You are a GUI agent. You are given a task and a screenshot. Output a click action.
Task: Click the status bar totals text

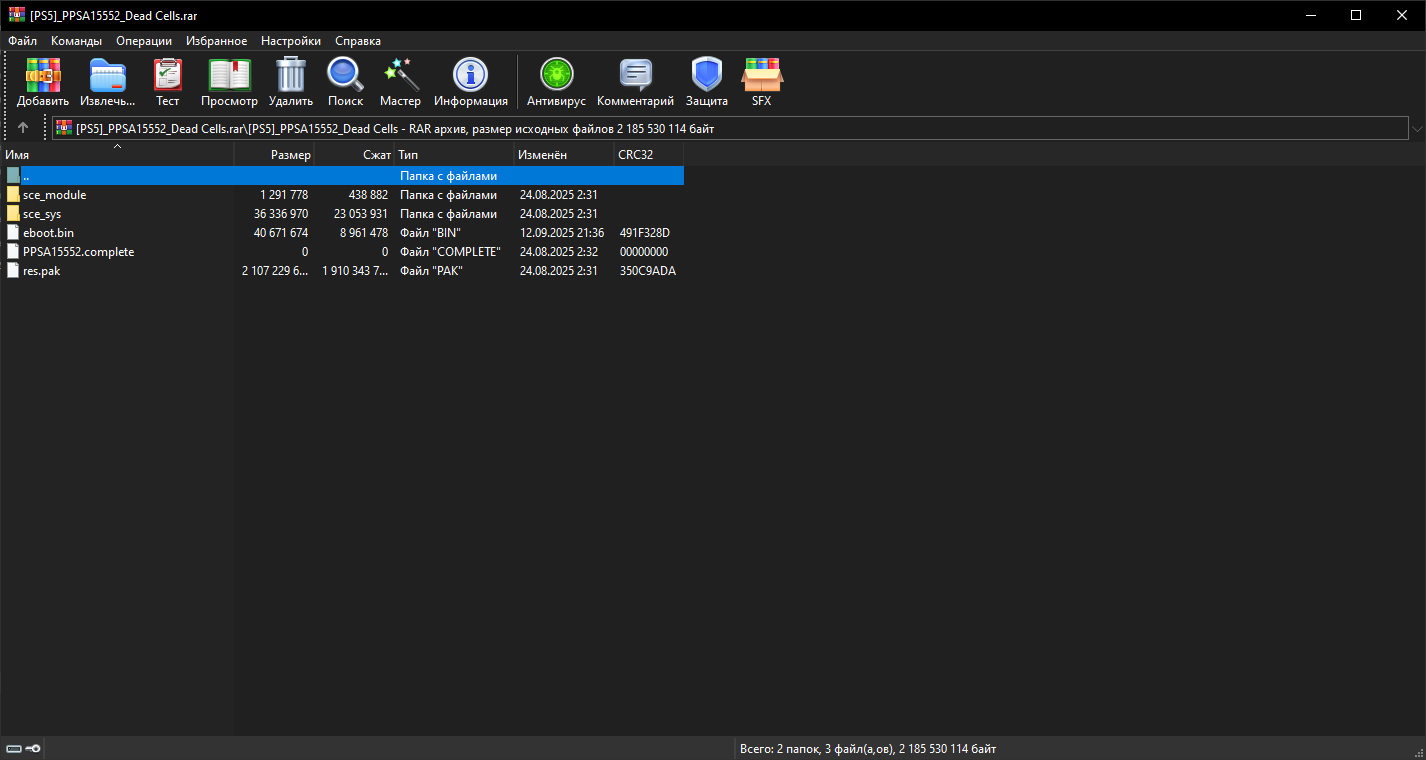coord(868,749)
